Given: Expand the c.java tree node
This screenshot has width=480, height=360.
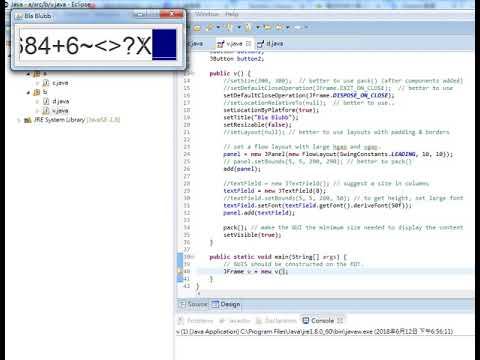Looking at the screenshot, I should click(37, 83).
